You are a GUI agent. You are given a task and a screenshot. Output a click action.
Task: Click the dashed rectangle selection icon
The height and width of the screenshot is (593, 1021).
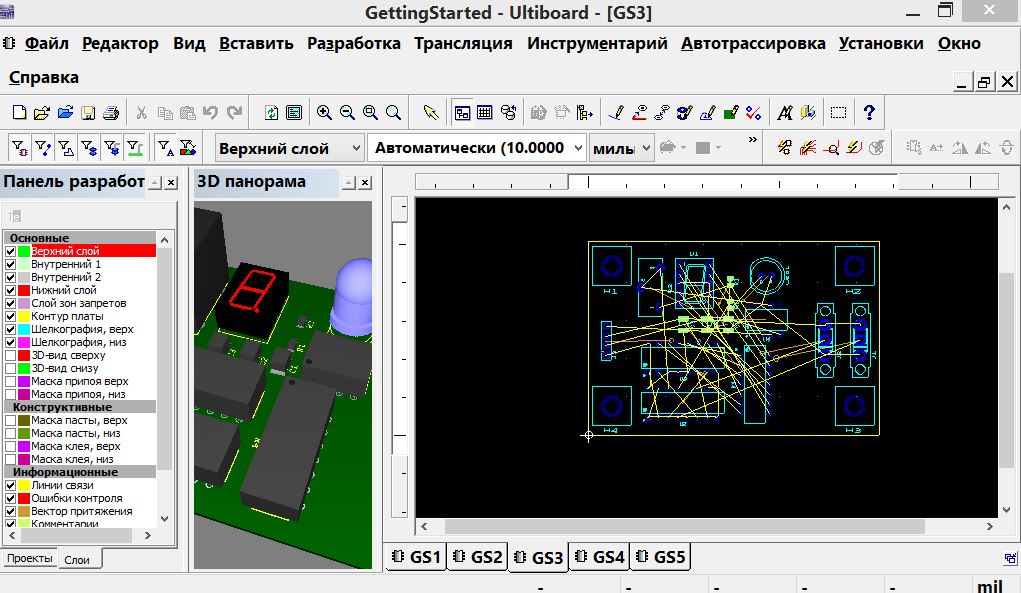point(839,113)
